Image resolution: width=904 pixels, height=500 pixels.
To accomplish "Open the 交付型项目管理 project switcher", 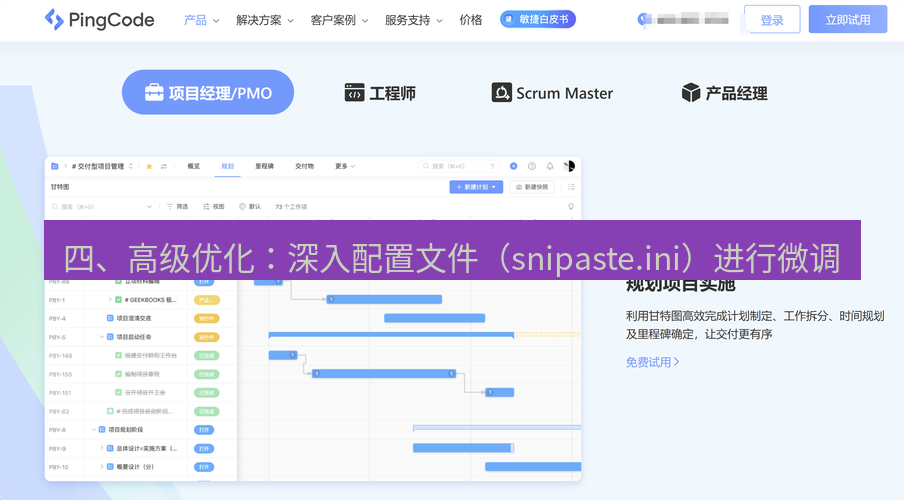I will point(102,166).
